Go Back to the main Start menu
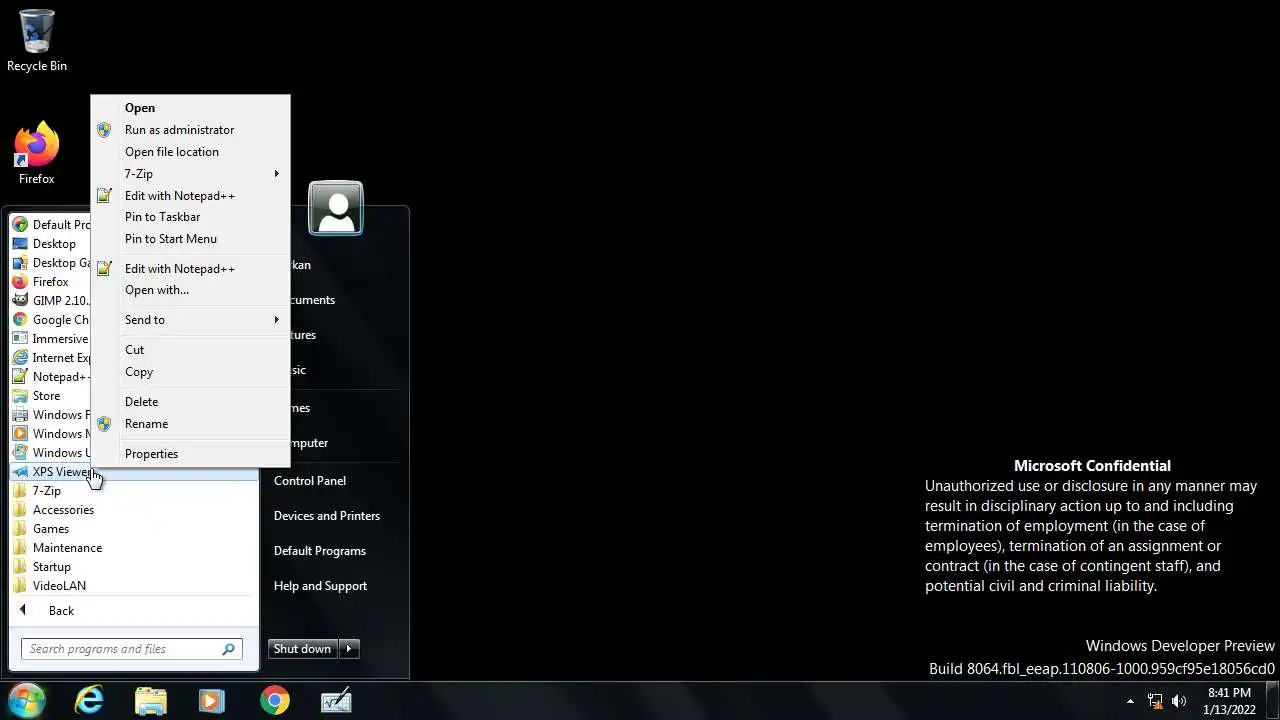This screenshot has height=720, width=1280. 133,611
